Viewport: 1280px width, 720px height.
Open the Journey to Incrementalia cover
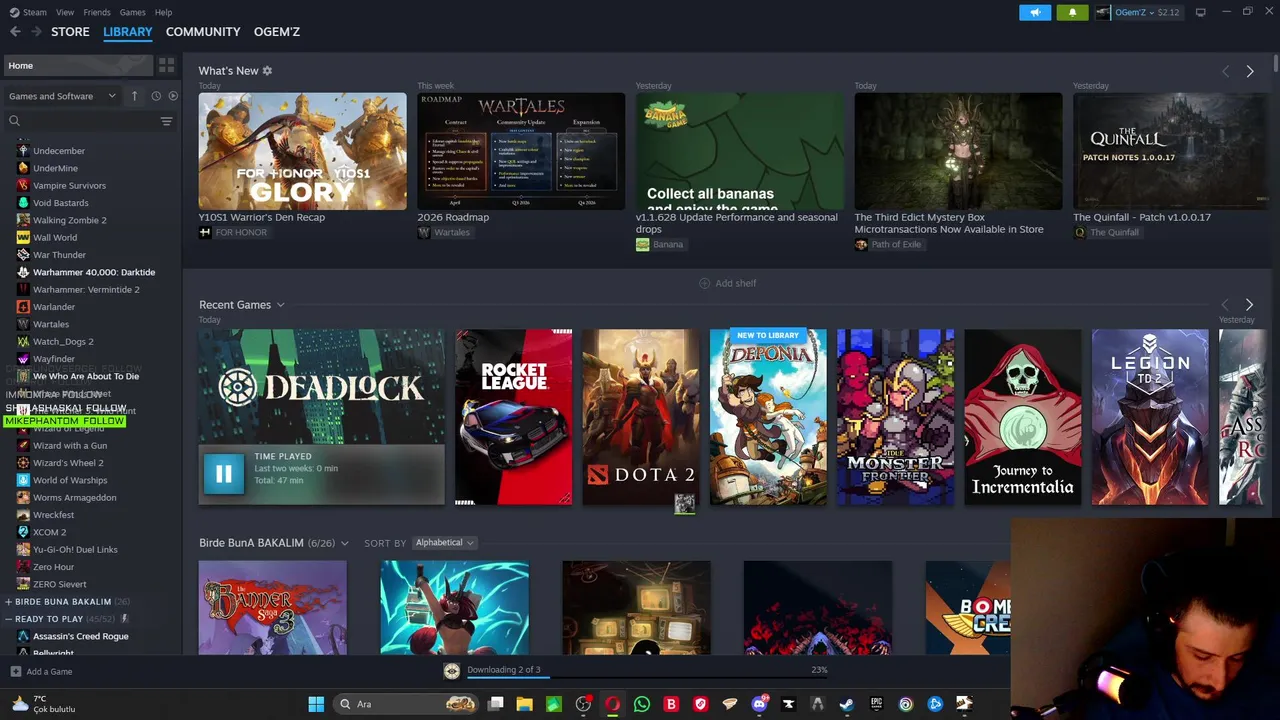point(1022,417)
